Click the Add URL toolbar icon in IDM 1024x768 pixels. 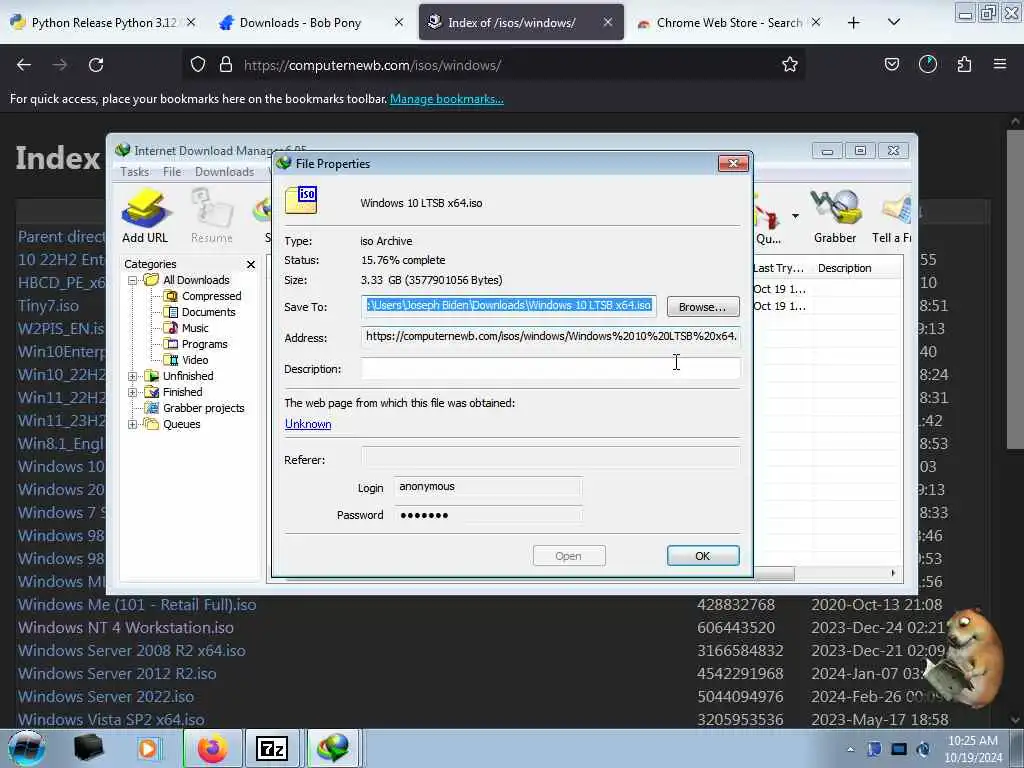pyautogui.click(x=145, y=216)
